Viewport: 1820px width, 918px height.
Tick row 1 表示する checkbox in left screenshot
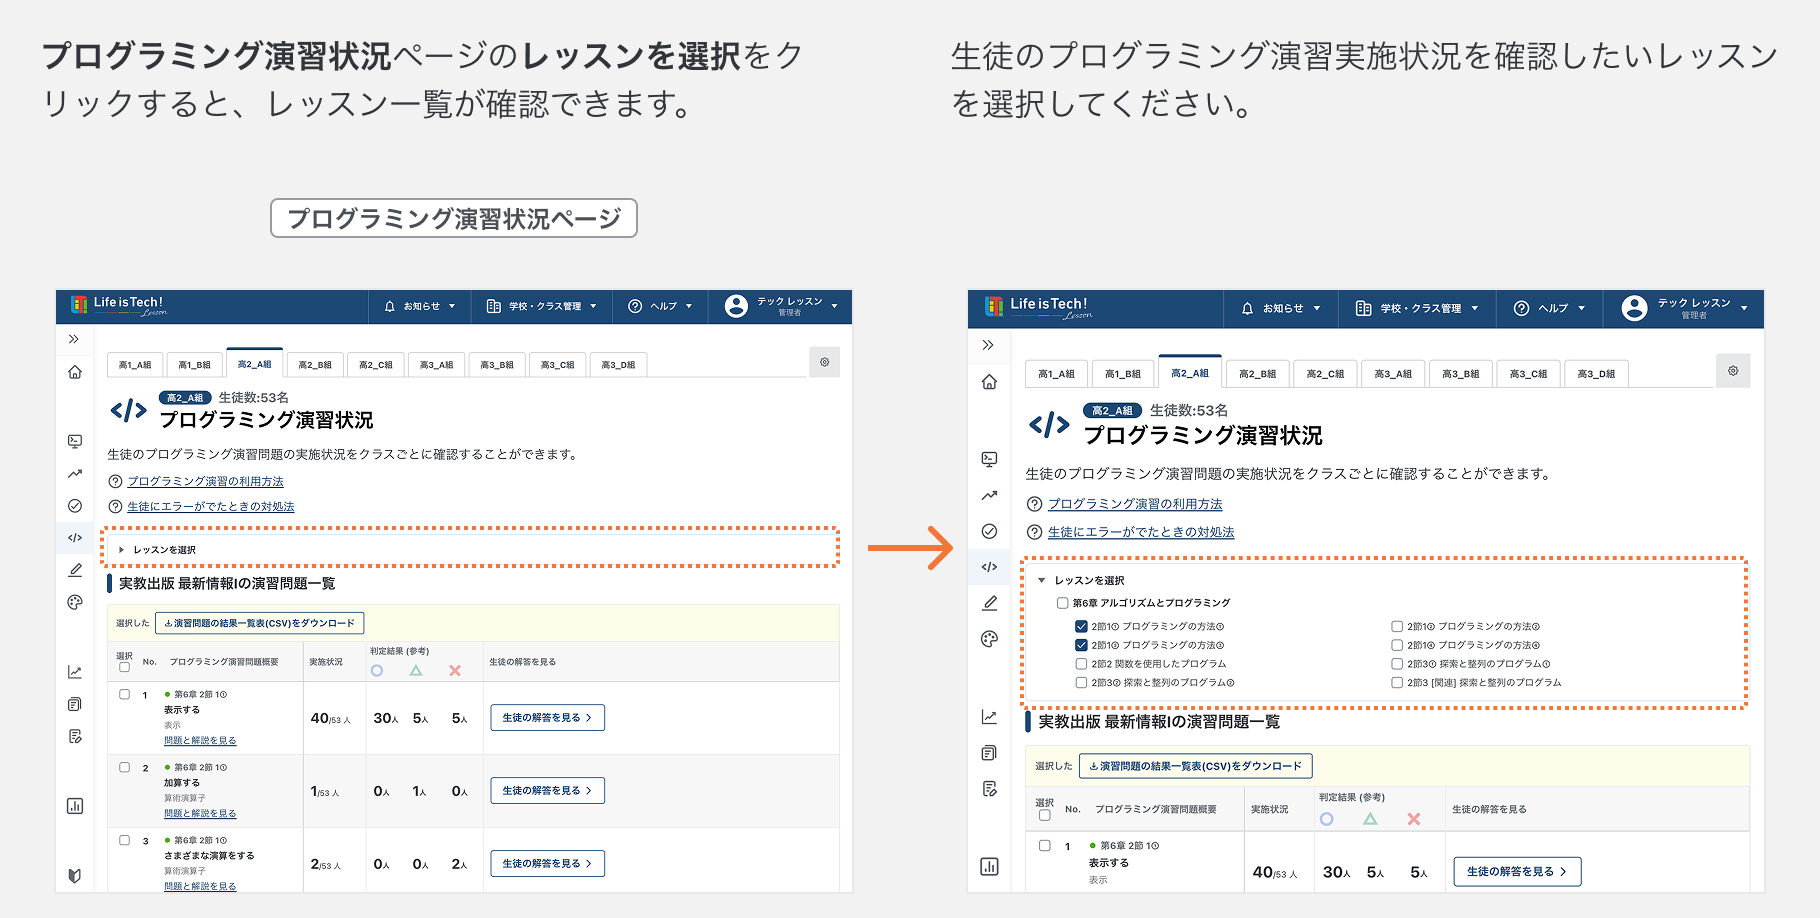click(124, 694)
